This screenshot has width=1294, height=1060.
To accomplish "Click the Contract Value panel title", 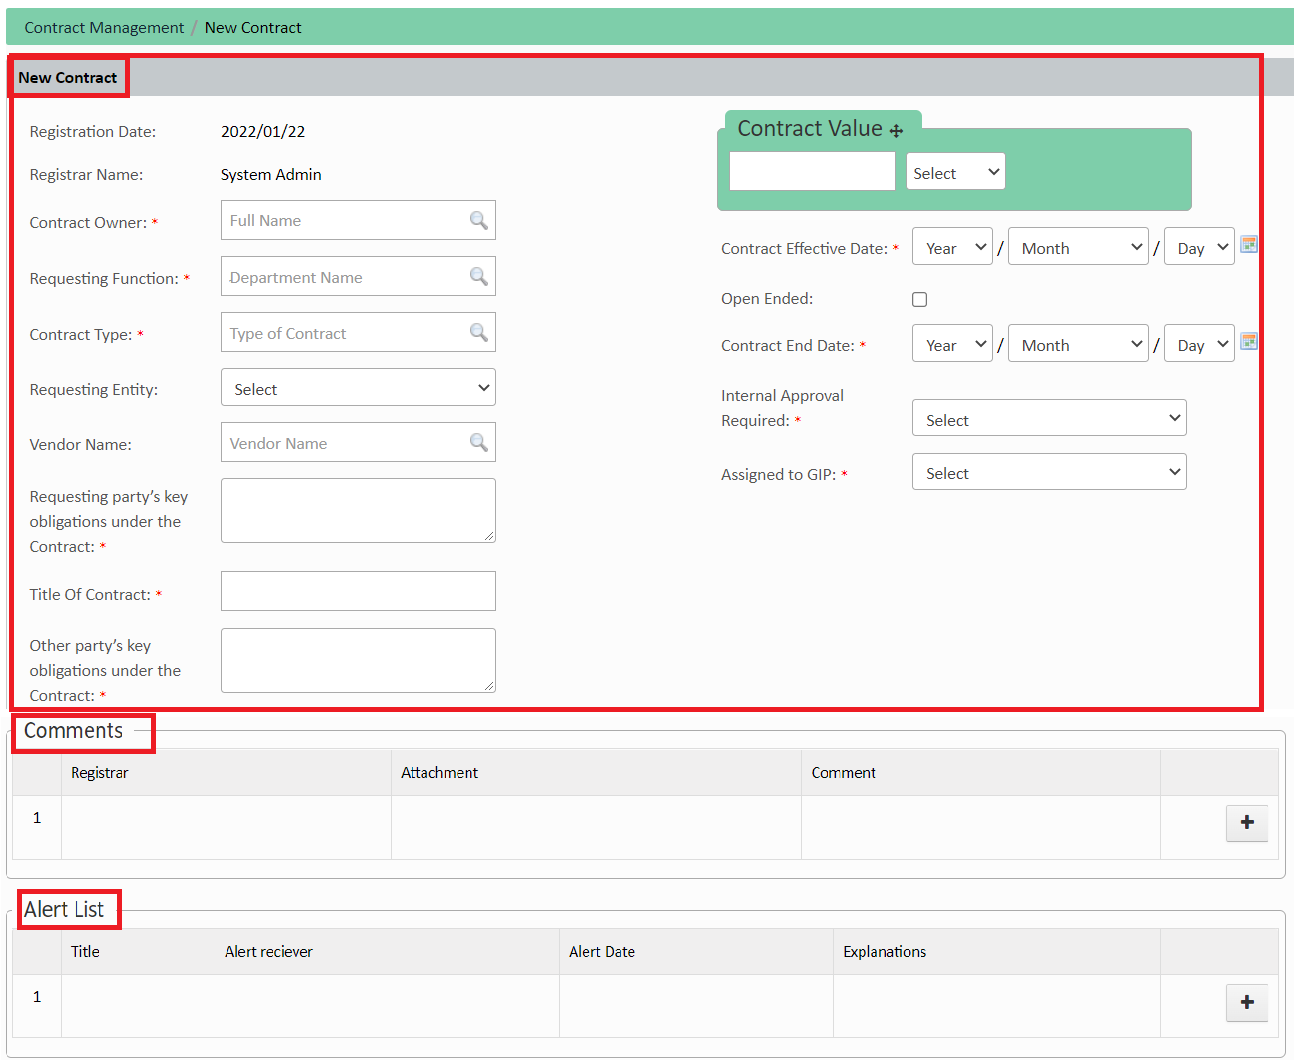I will 809,128.
